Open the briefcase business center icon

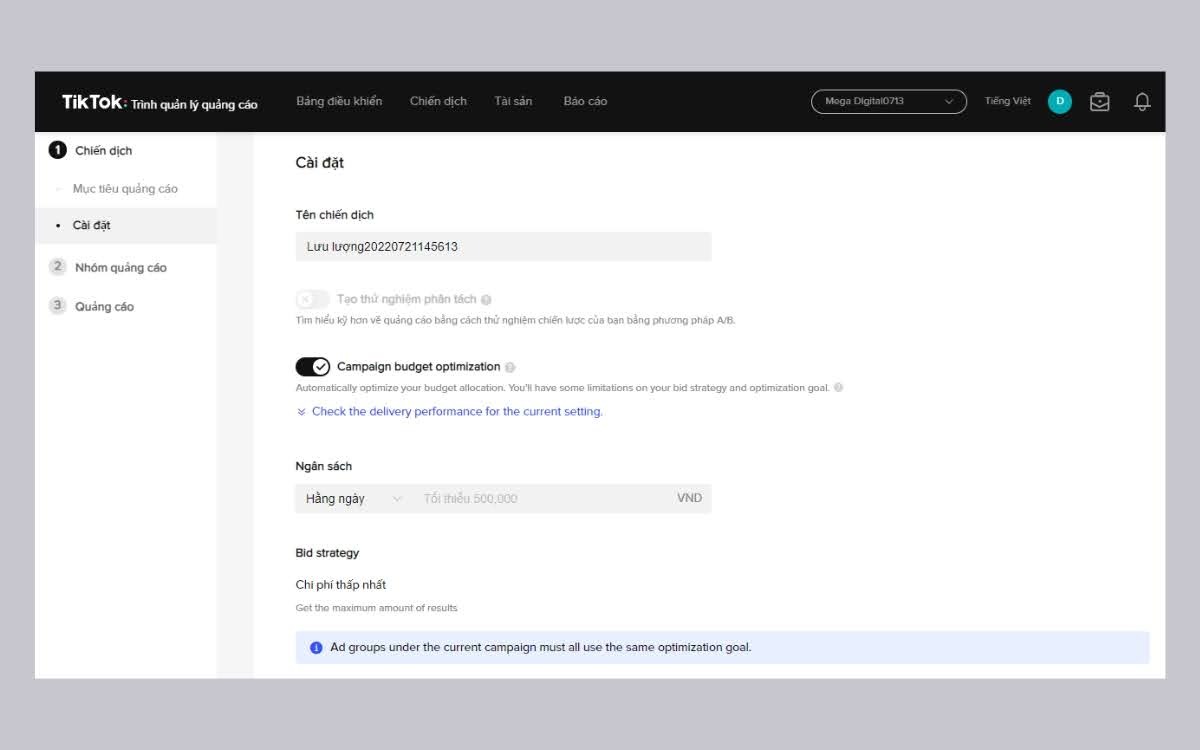click(x=1099, y=102)
